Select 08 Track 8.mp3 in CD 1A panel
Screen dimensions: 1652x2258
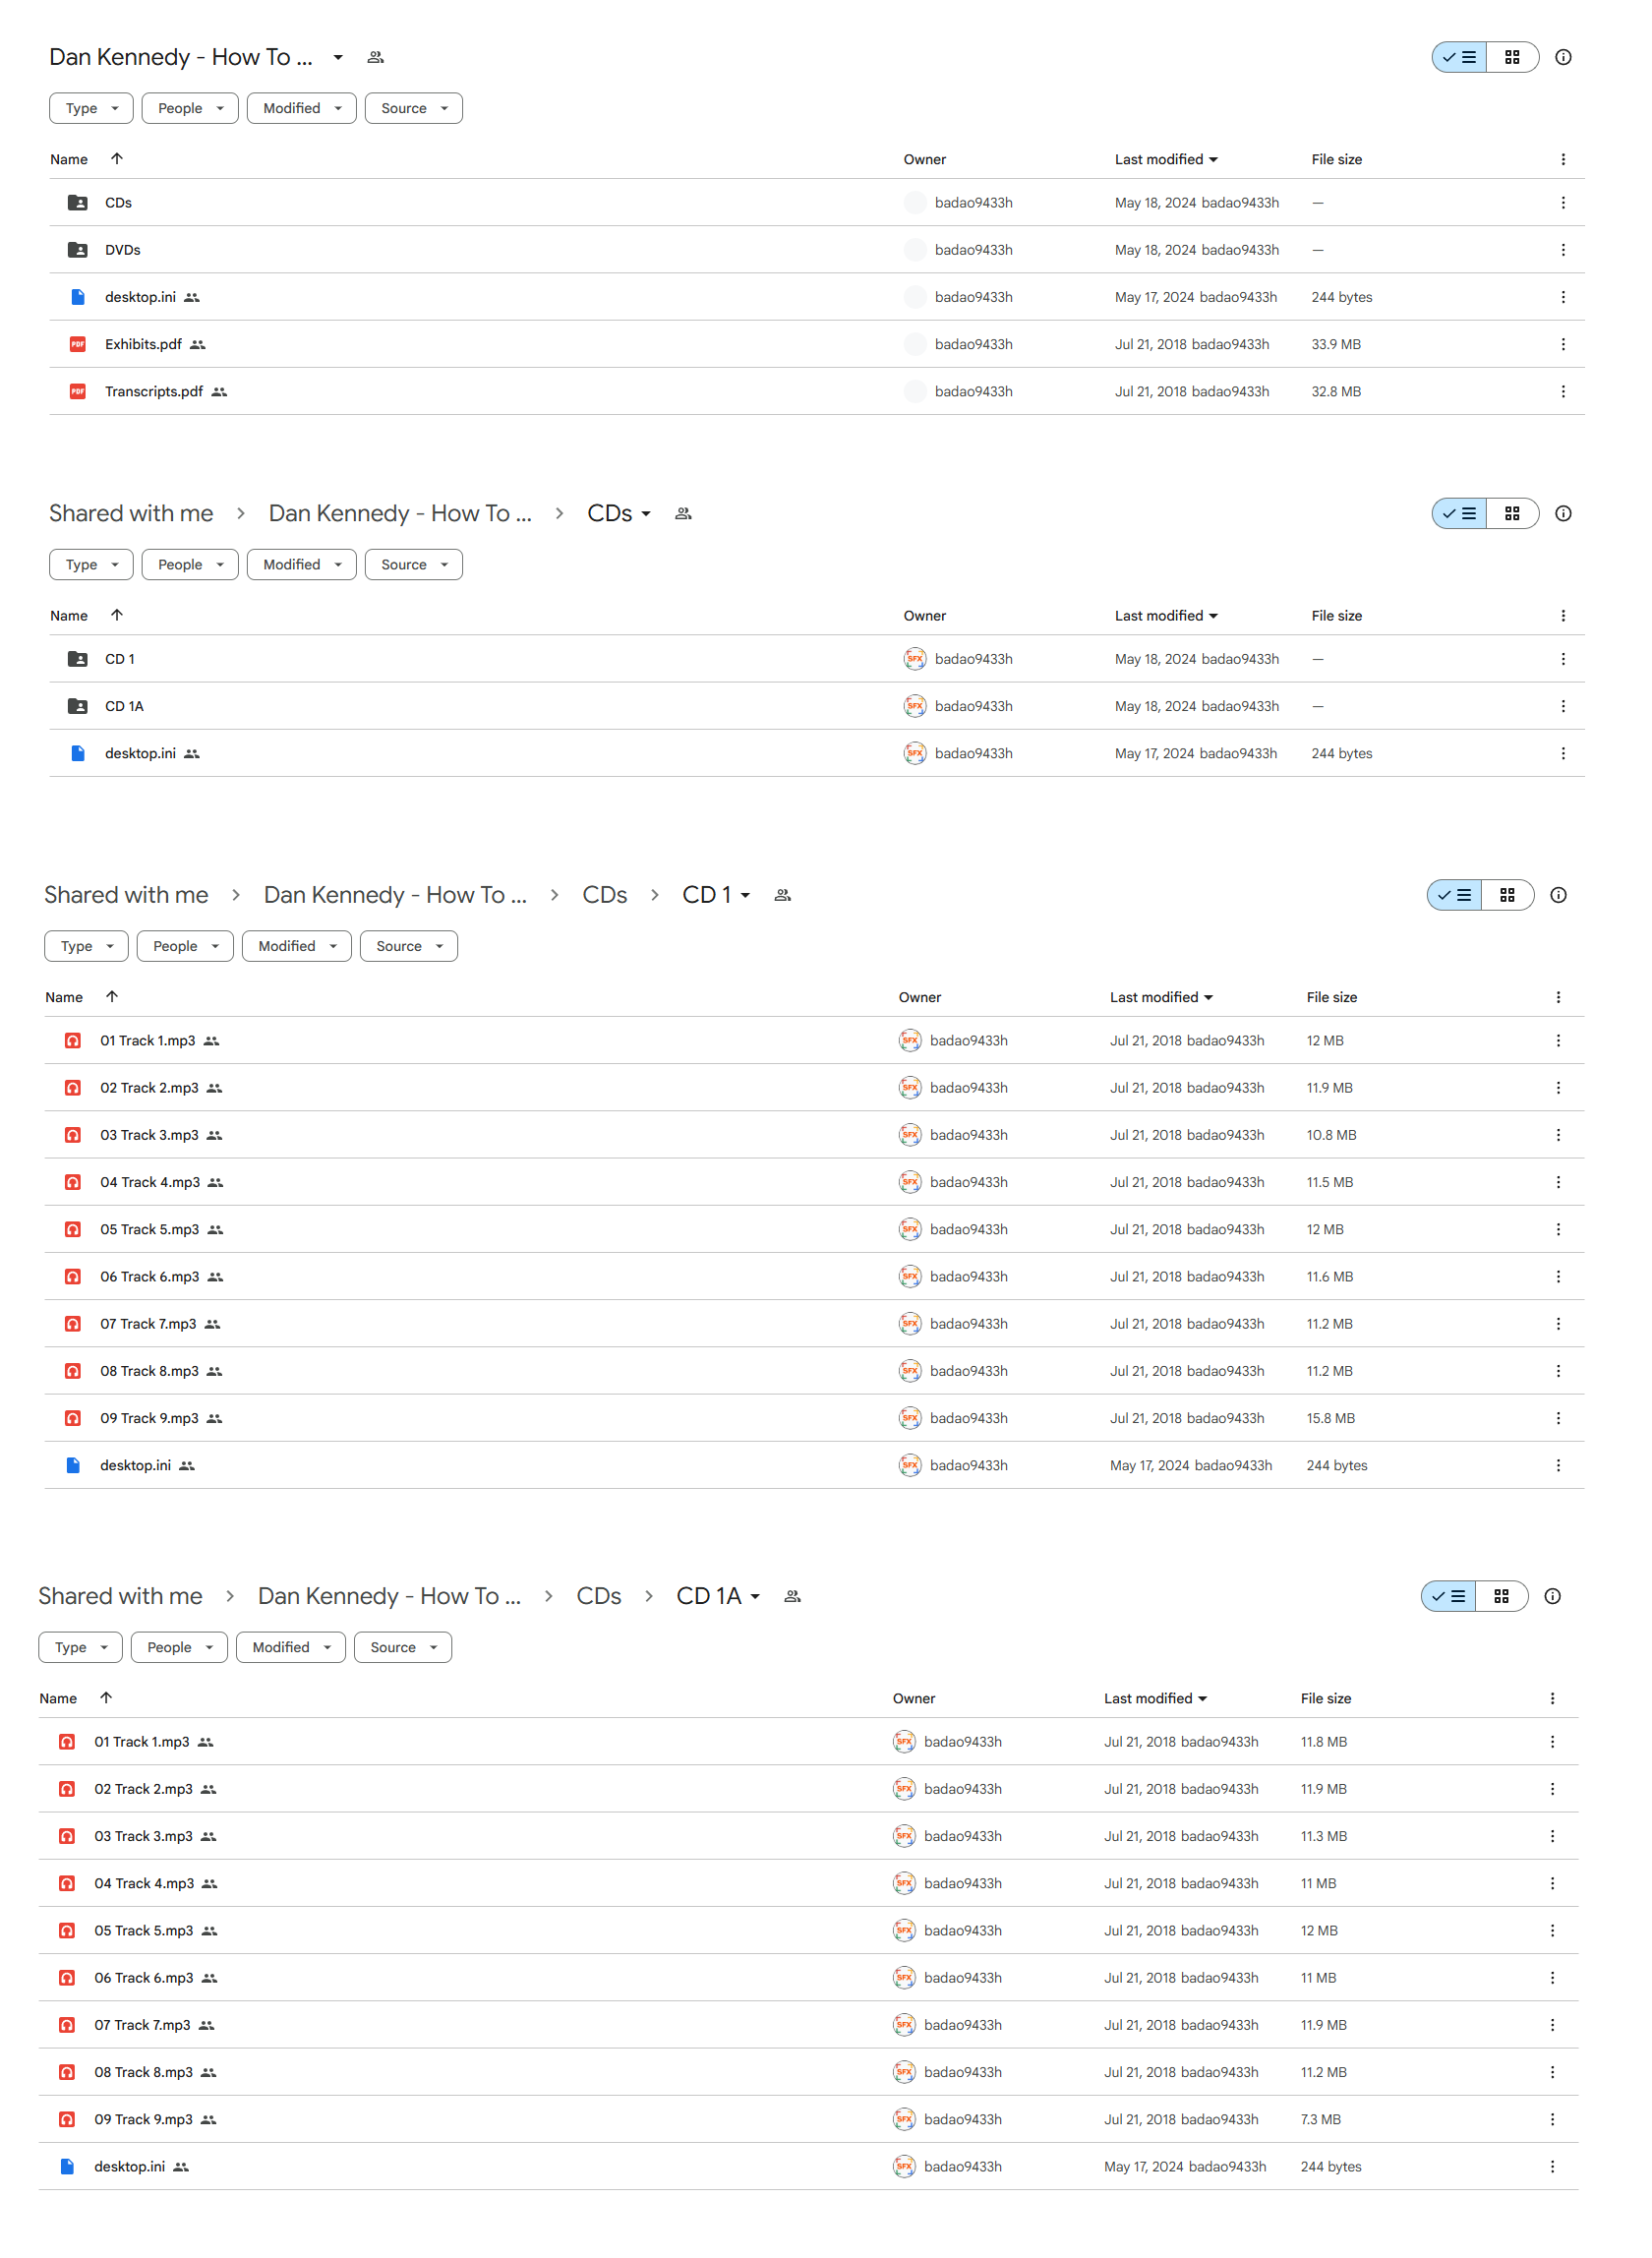143,2072
